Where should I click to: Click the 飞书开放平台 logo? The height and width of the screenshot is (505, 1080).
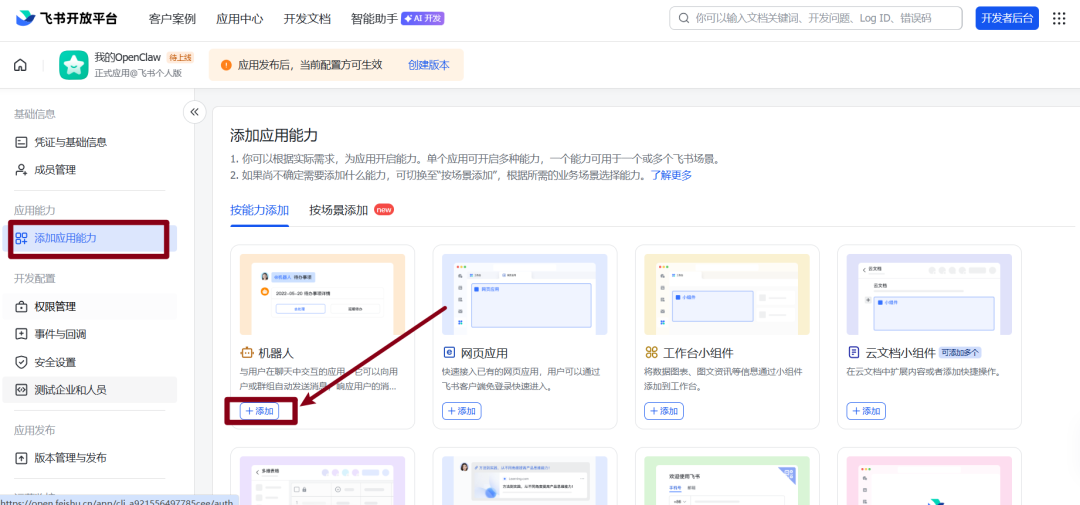click(x=69, y=18)
